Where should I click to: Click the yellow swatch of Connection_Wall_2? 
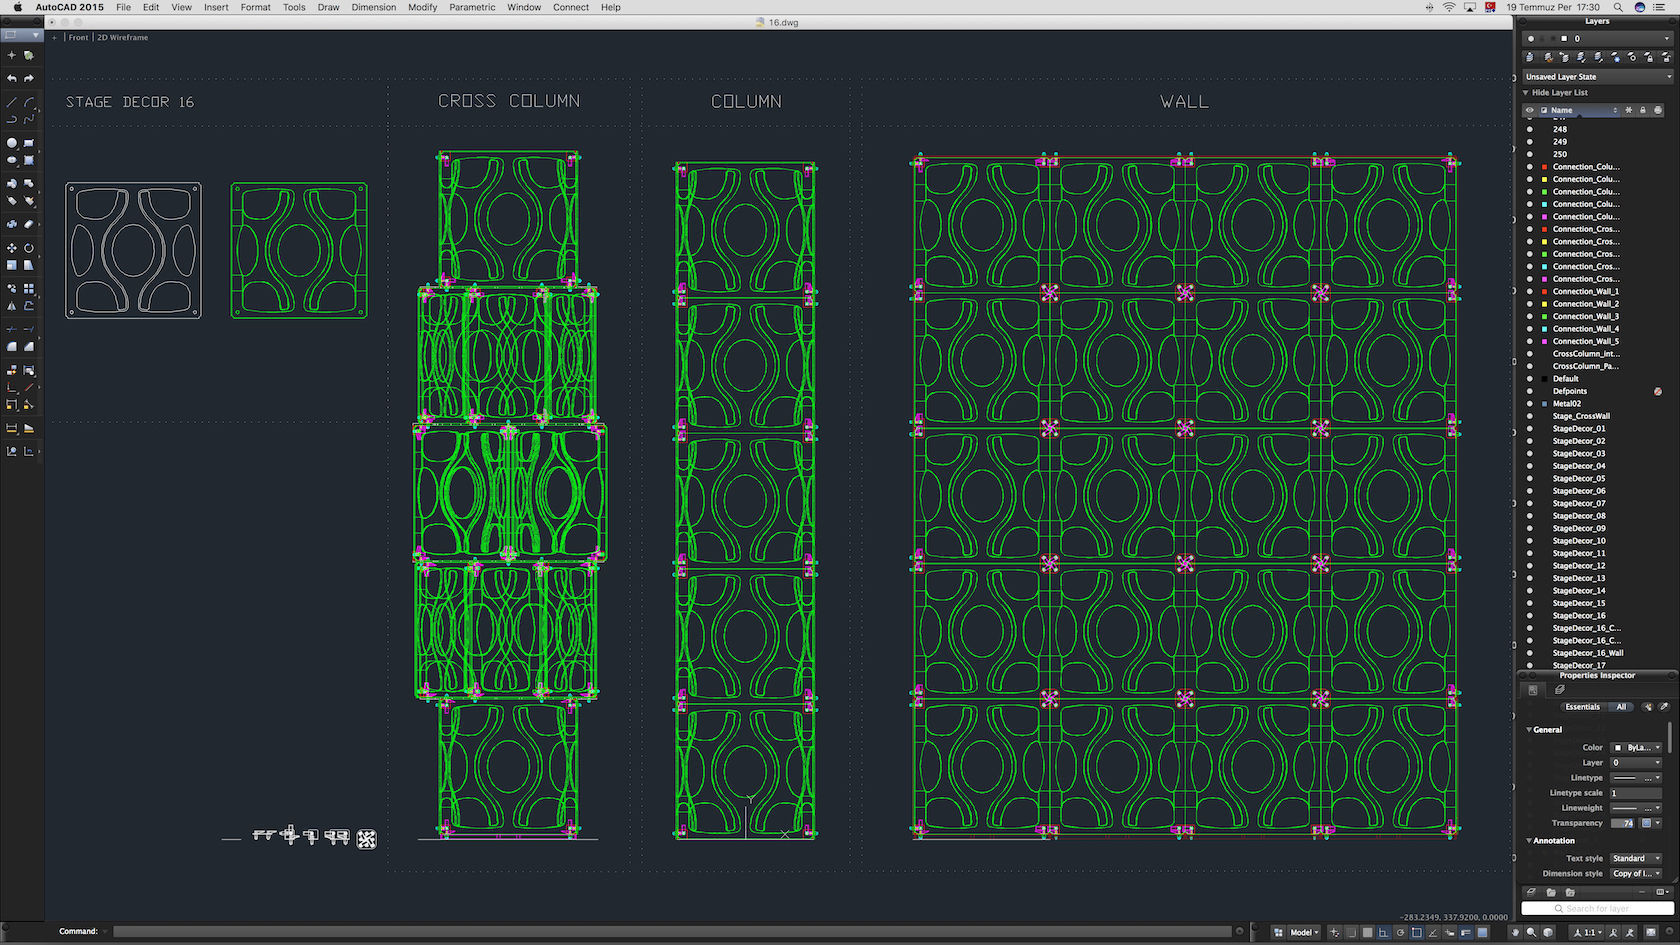[1544, 304]
